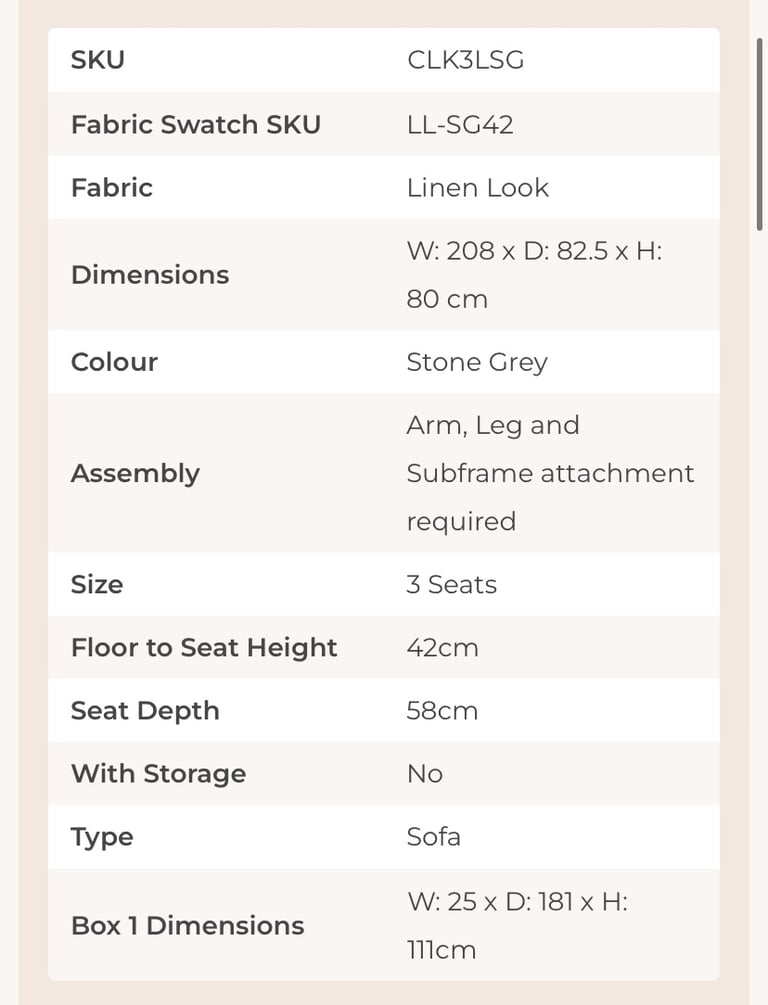Screen dimensions: 768x1005
Task: Click the Dimensions row label
Action: pyautogui.click(x=150, y=275)
